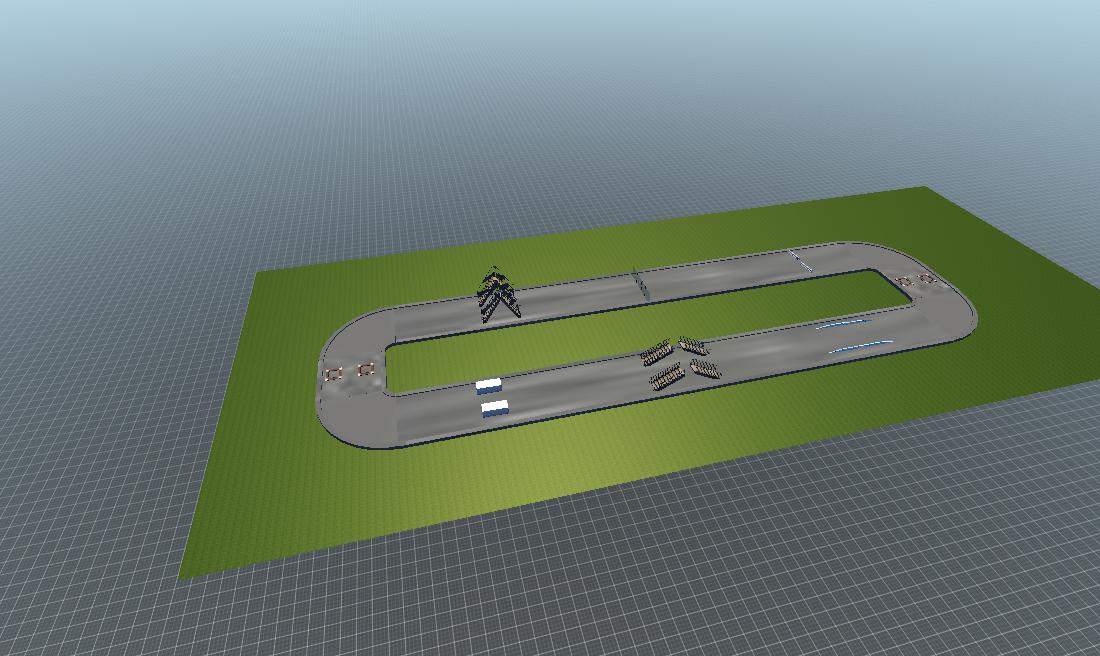Select the lower-left spike strip in the cluster
Viewport: 1100px width, 656px height.
click(666, 377)
